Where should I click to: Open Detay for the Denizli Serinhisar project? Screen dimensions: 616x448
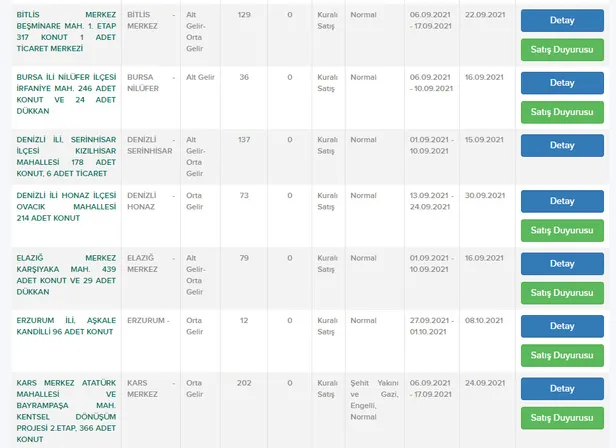562,145
